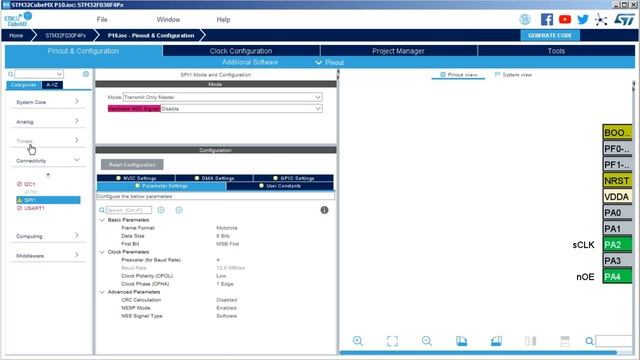The width and height of the screenshot is (640, 360).
Task: Open the Pinout dropdown menu
Action: click(330, 62)
